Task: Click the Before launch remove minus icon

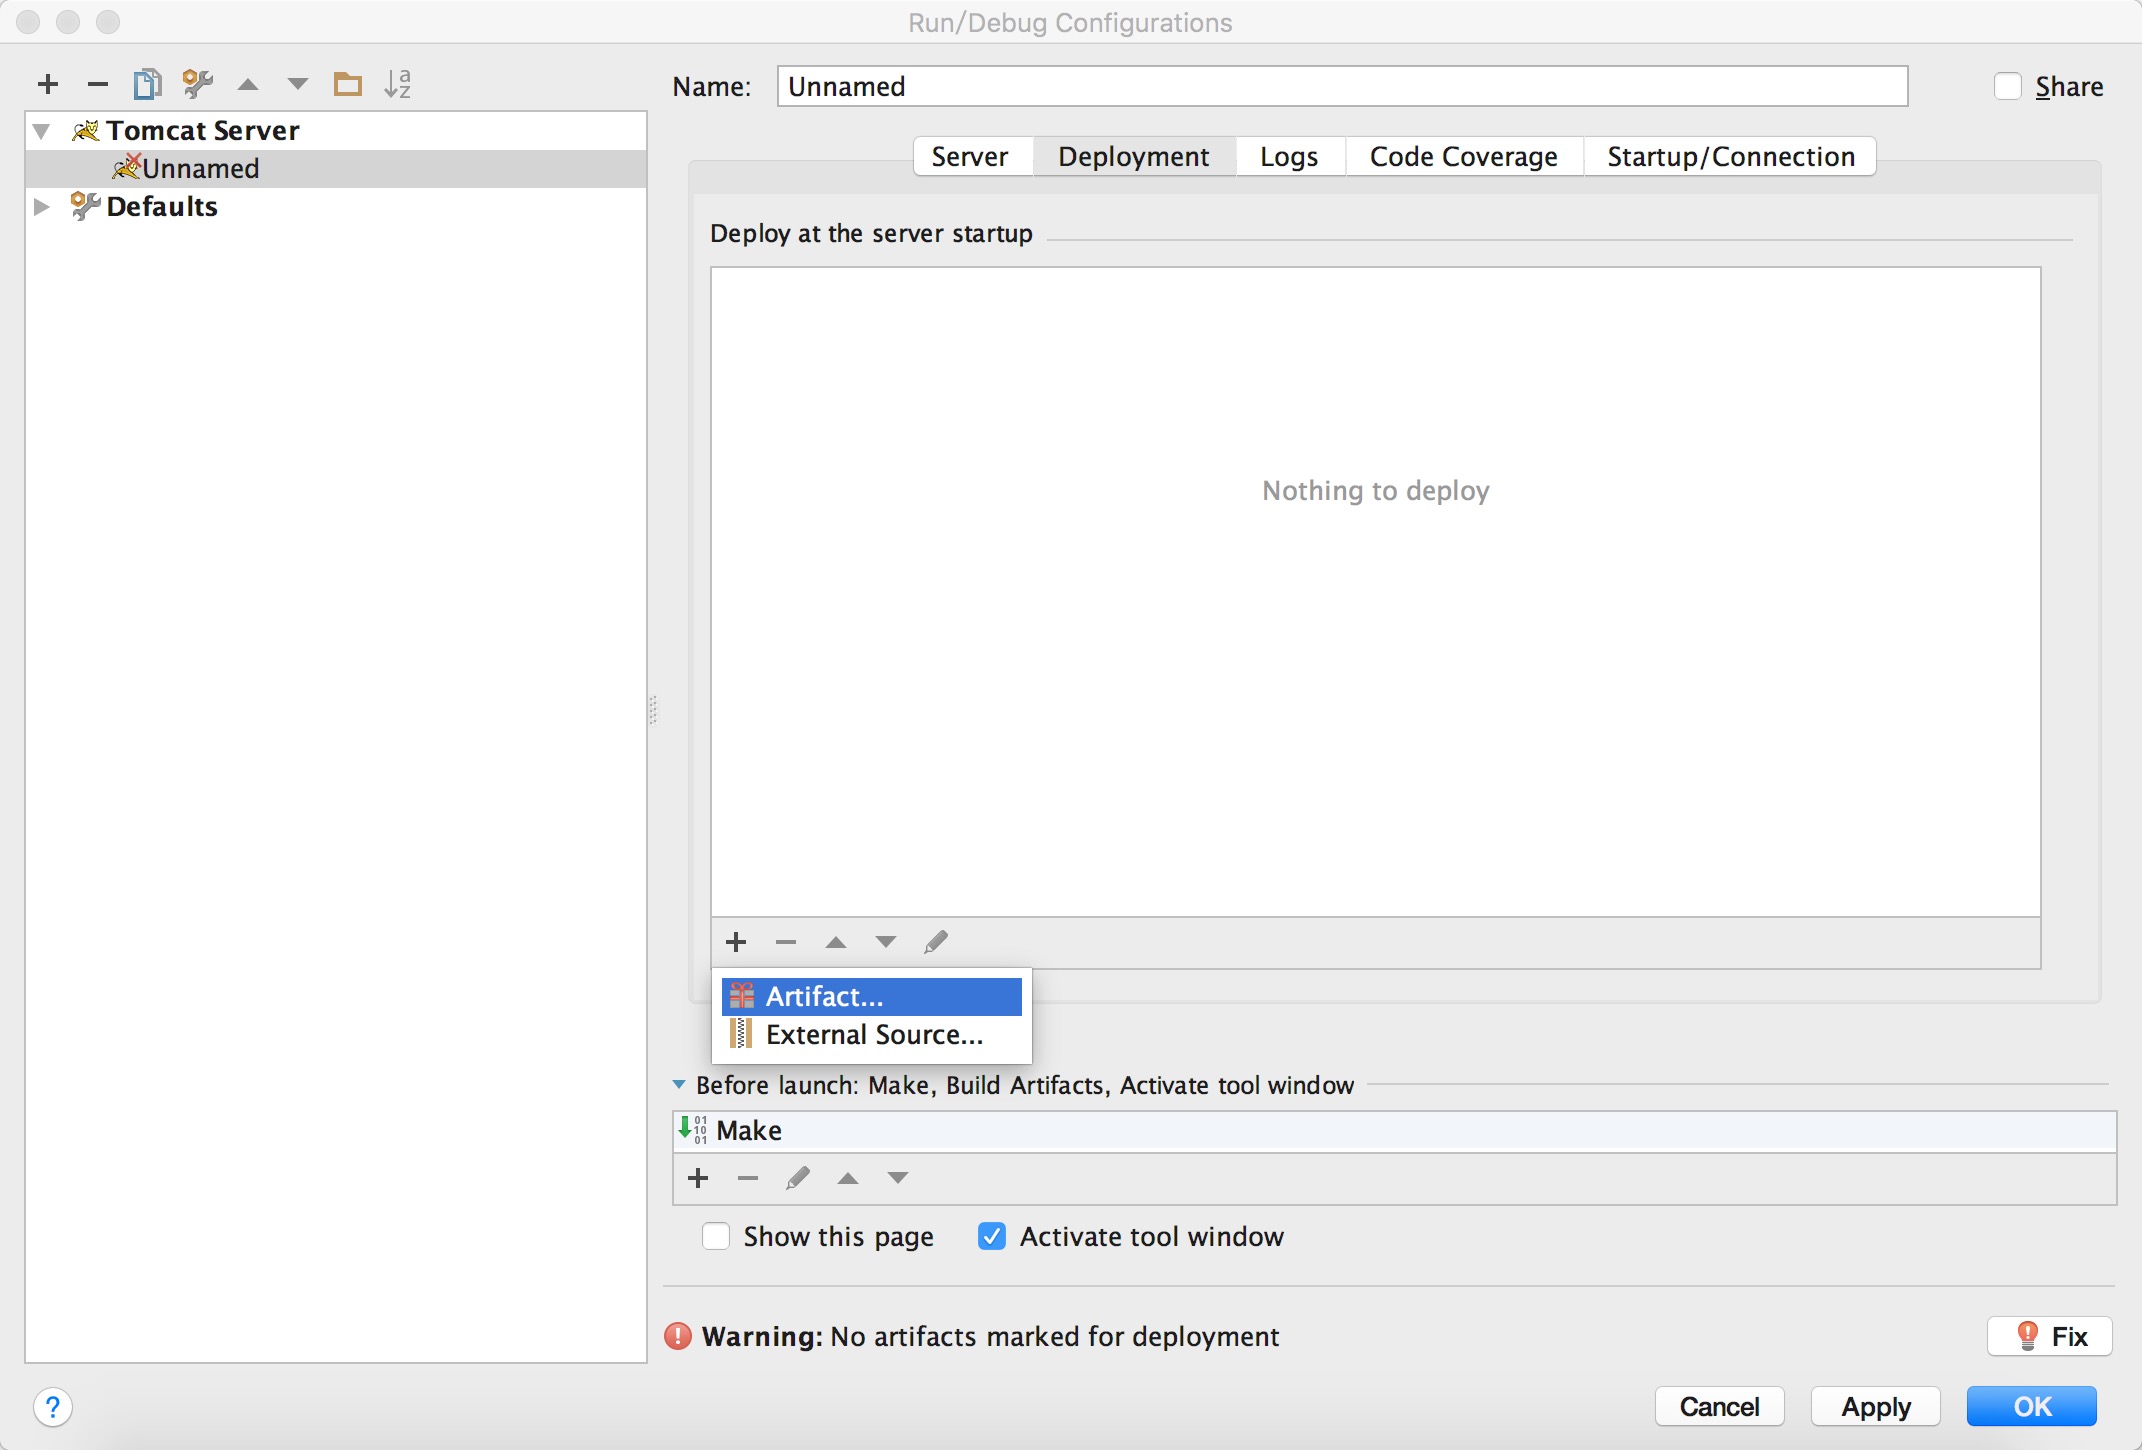Action: [x=749, y=1177]
